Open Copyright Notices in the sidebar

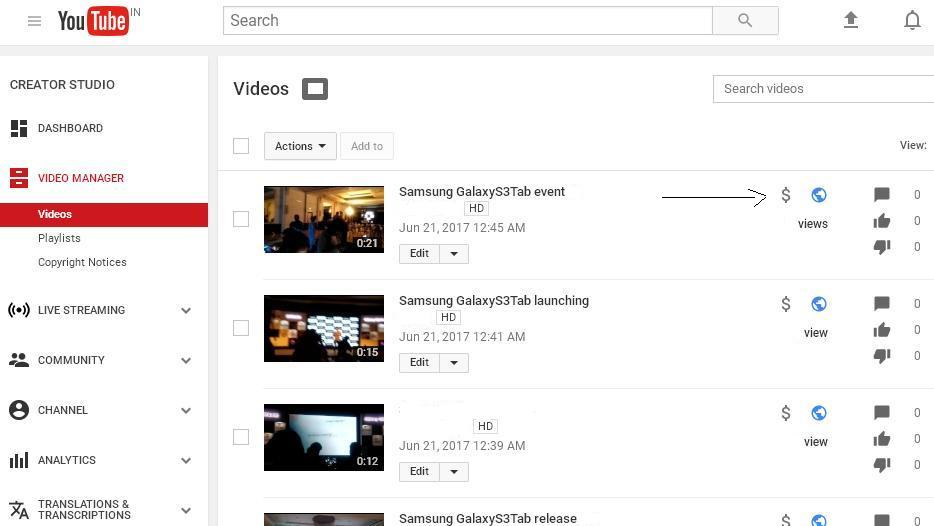(x=82, y=262)
